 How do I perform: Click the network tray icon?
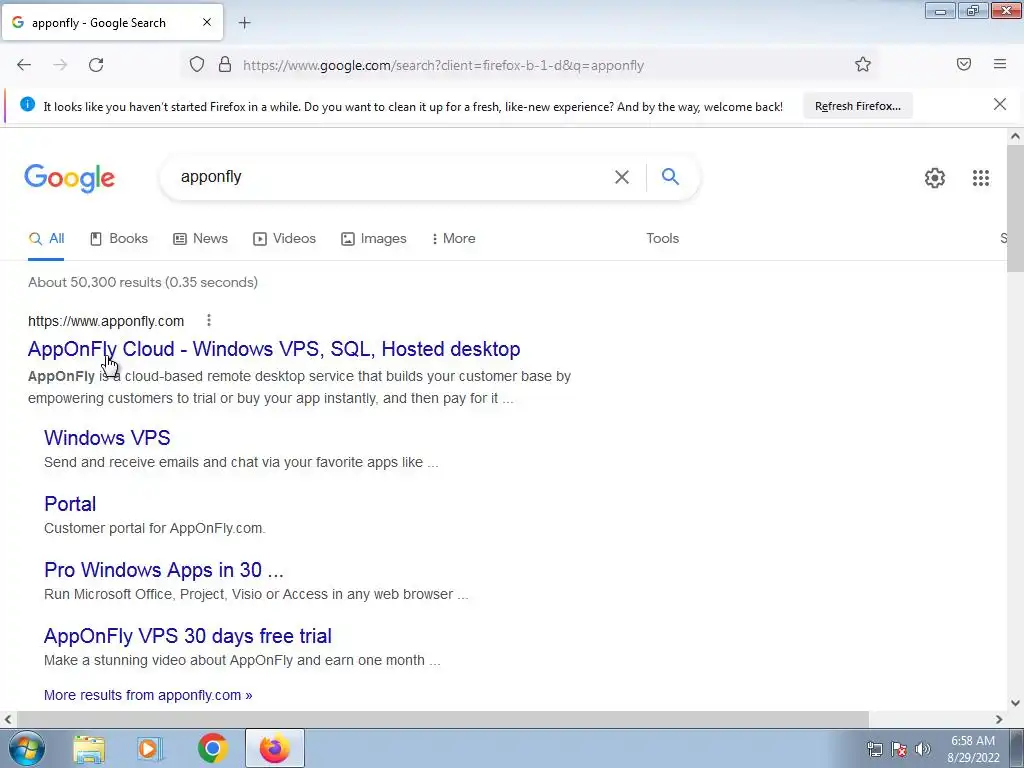coord(874,749)
